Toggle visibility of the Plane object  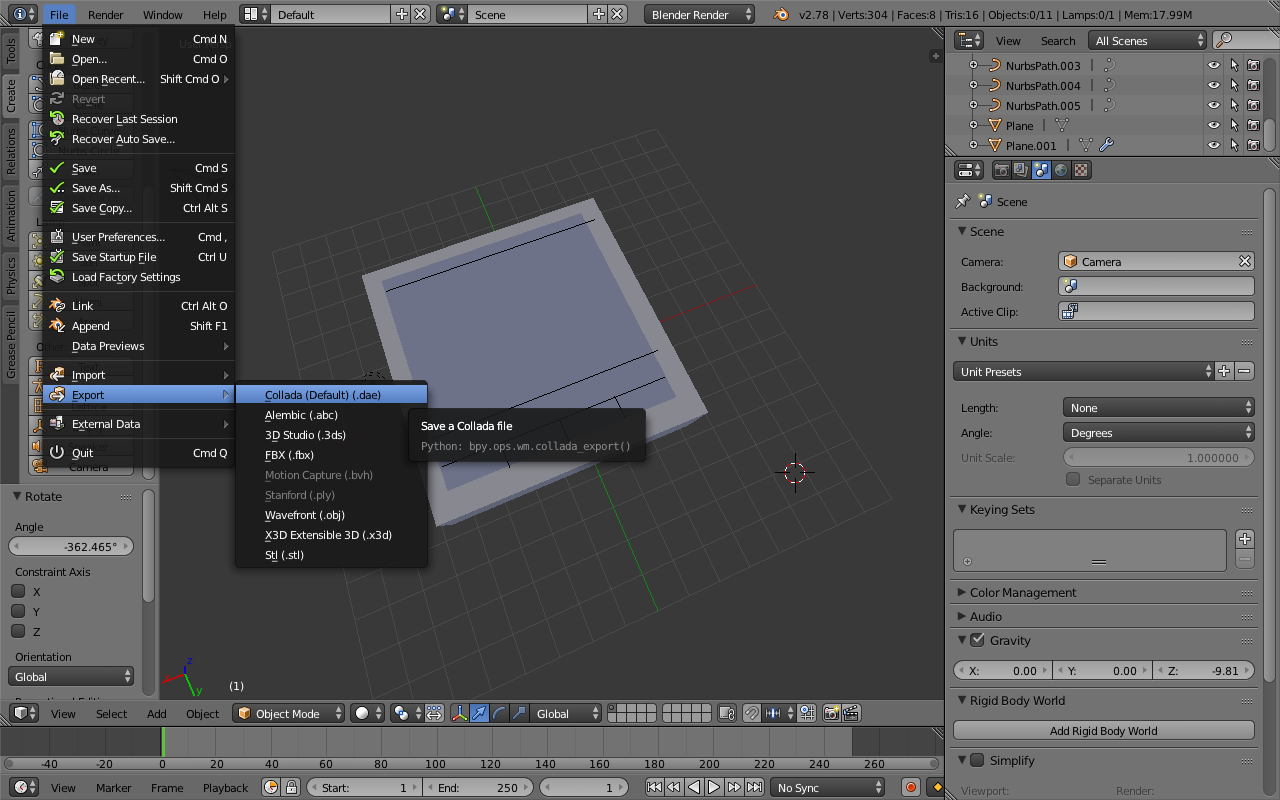(x=1213, y=125)
